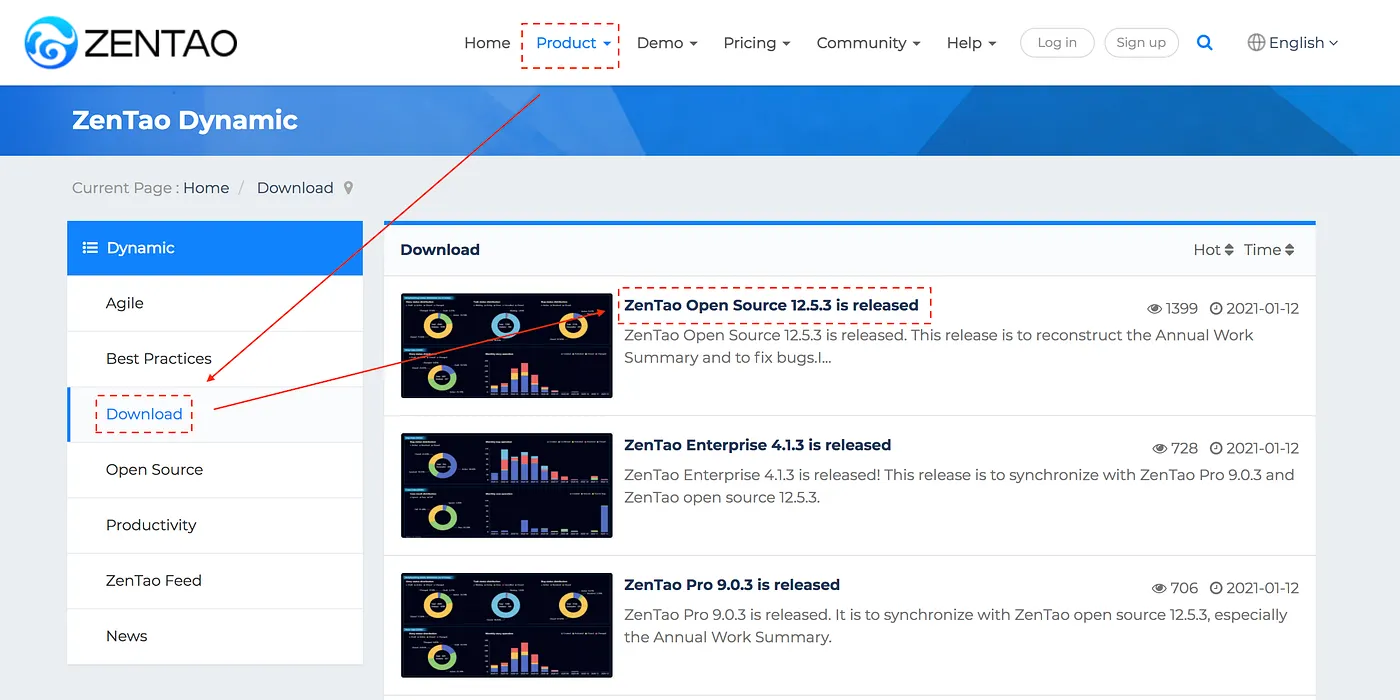1400x700 pixels.
Task: Click the Open Source 12.5.3 article thumbnail
Action: click(x=507, y=346)
